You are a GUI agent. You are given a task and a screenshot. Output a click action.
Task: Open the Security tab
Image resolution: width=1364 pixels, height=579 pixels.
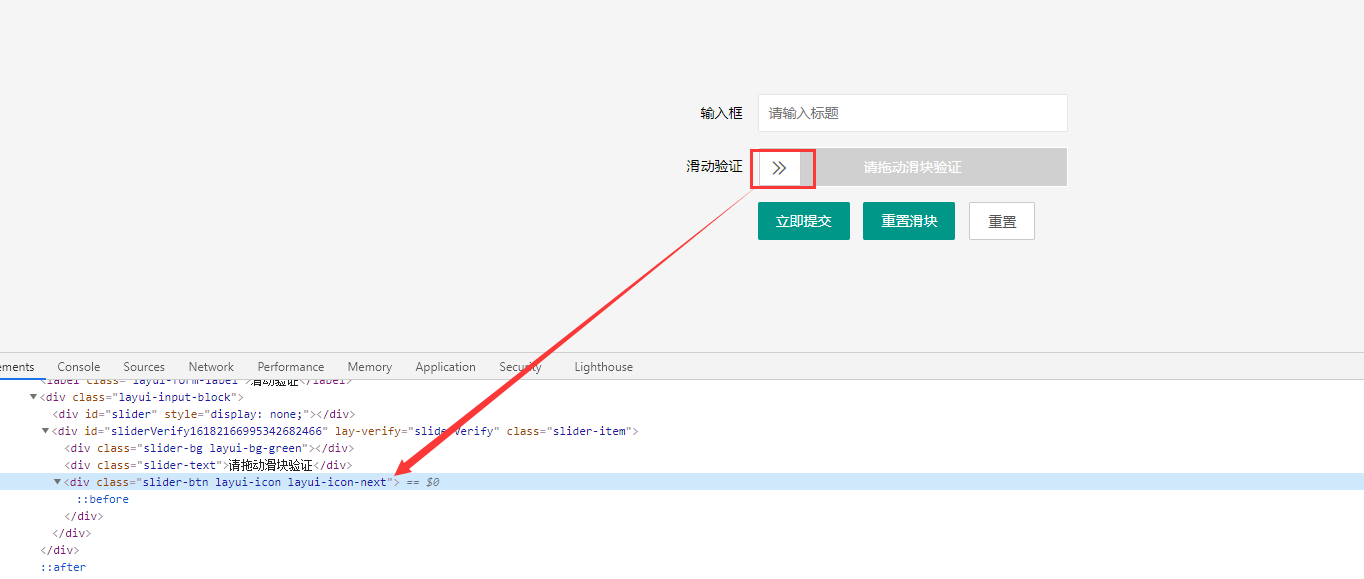(x=520, y=367)
